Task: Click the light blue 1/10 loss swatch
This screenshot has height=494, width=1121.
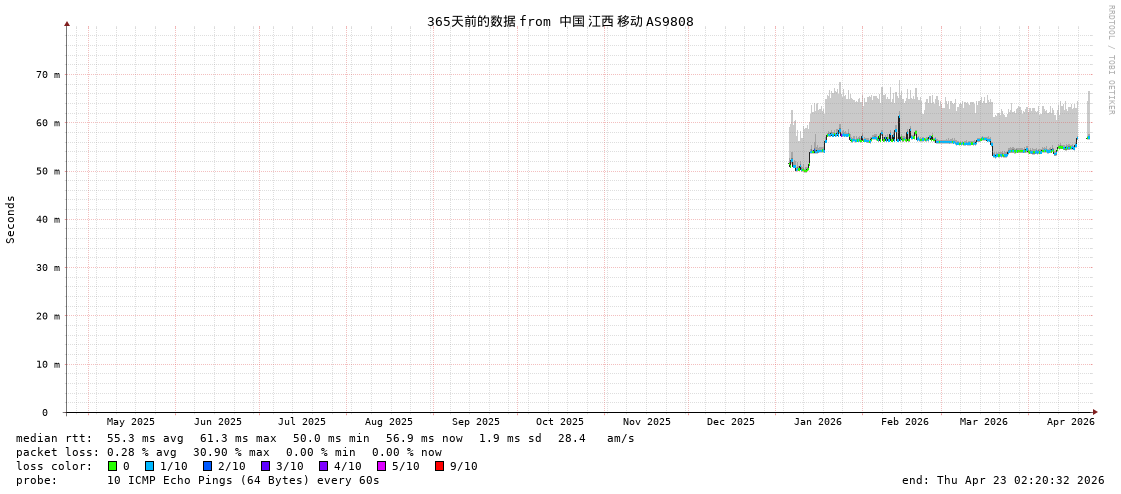Action: 149,466
